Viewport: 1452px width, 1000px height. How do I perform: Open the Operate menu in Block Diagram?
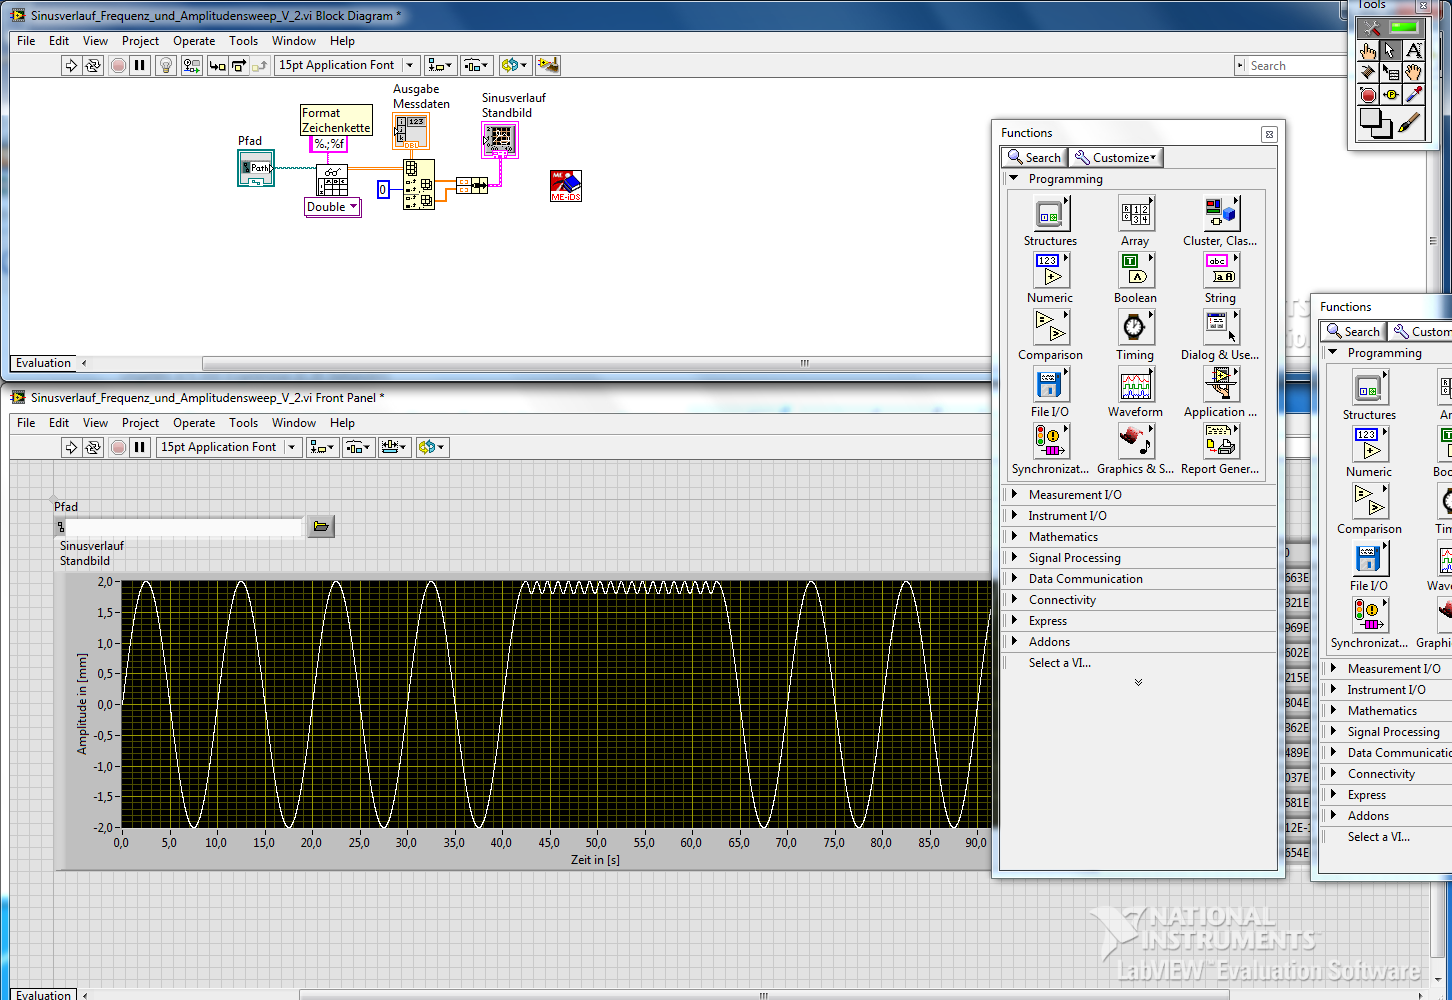(194, 41)
